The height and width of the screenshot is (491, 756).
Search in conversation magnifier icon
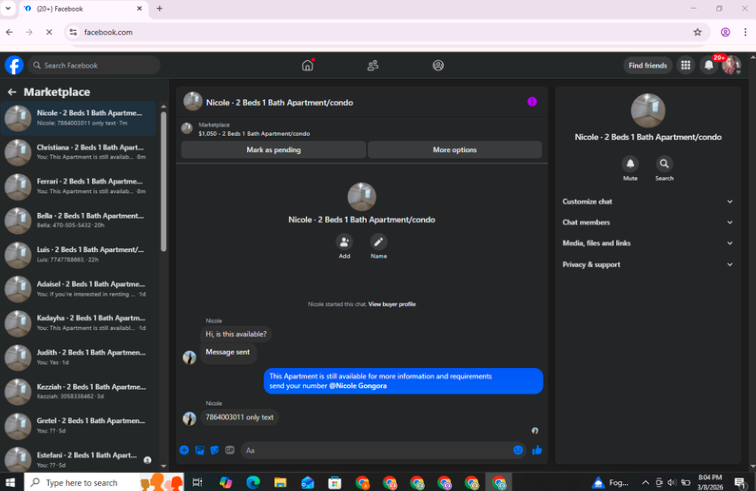click(x=664, y=164)
